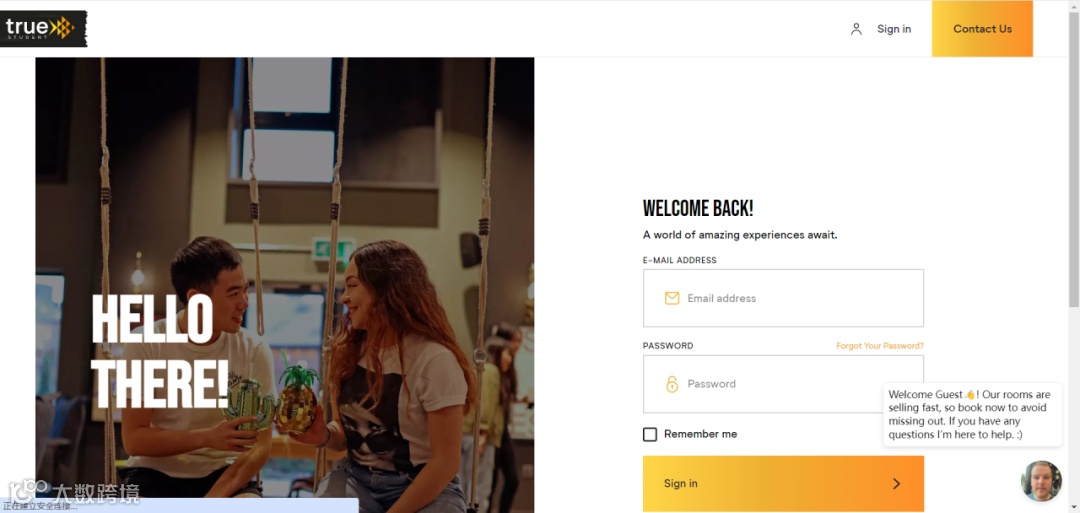Click the watermark logo at bottom left

click(74, 492)
